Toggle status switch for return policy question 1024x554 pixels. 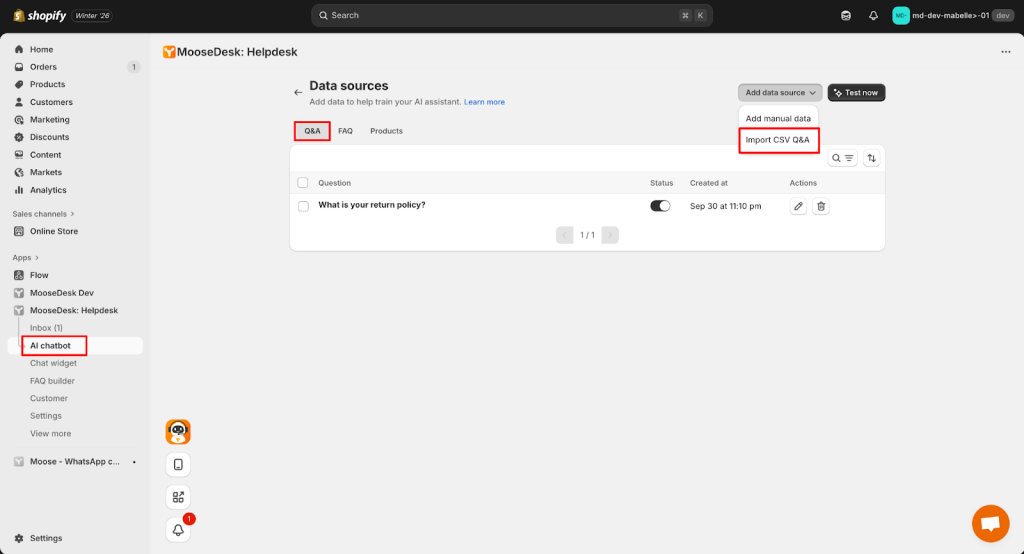pos(660,206)
